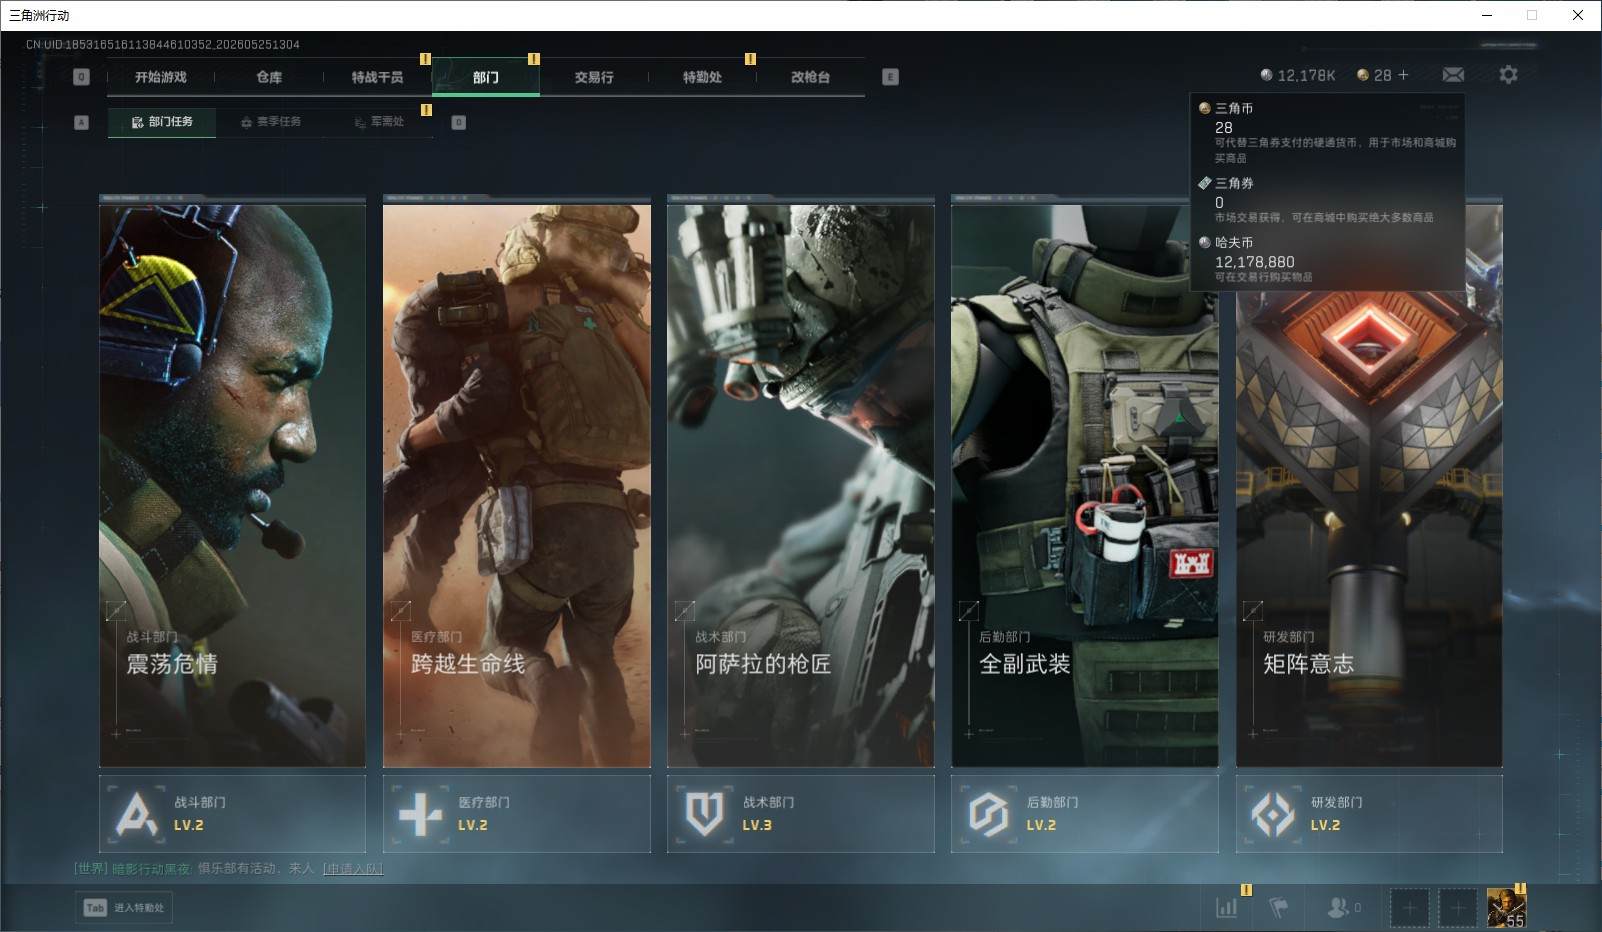Open the settings gear

(1508, 75)
